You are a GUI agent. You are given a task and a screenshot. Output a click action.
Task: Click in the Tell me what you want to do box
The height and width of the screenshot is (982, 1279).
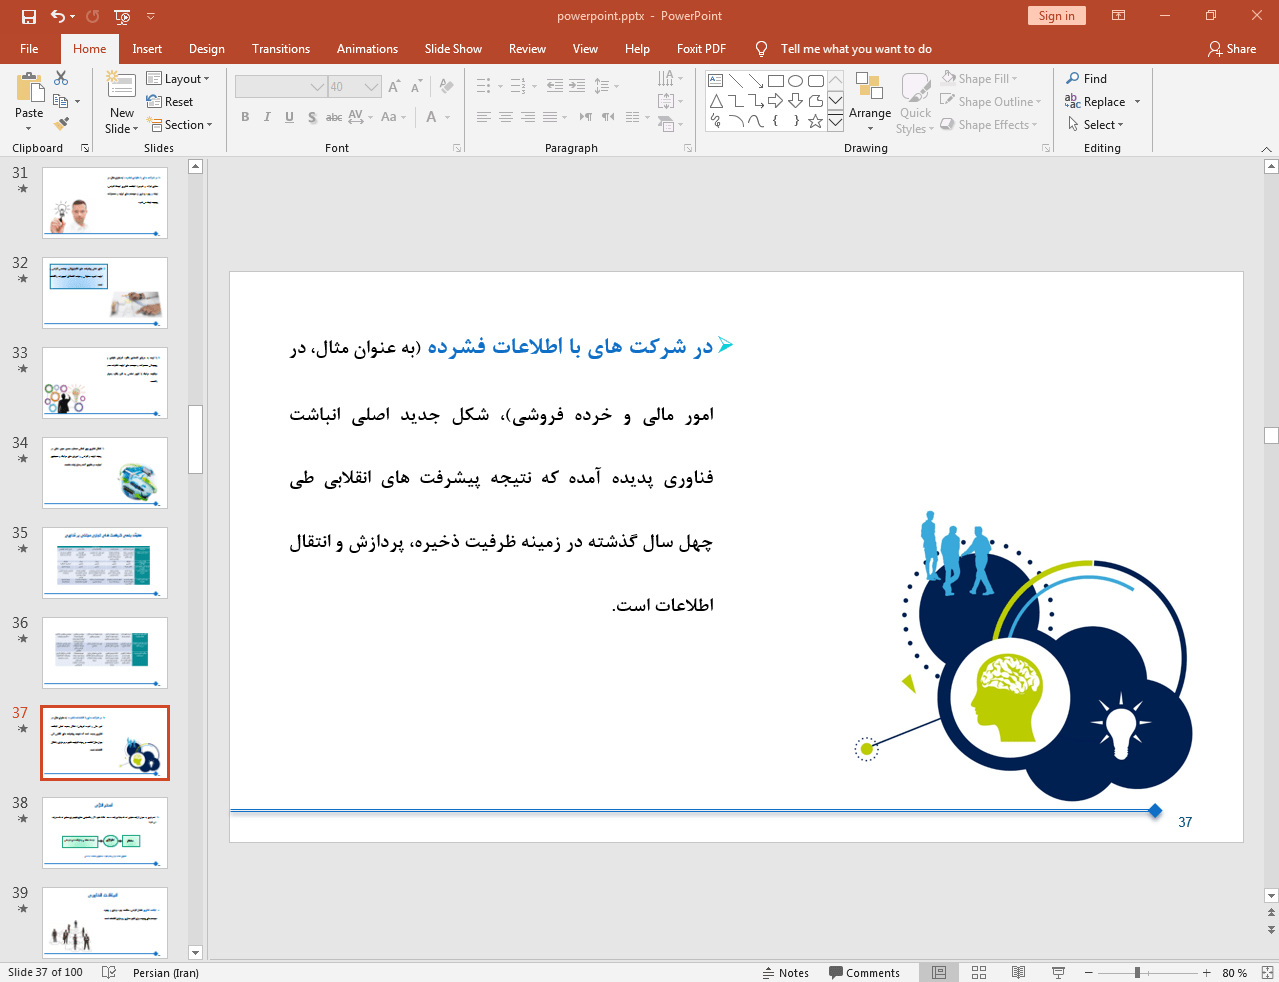(x=856, y=49)
